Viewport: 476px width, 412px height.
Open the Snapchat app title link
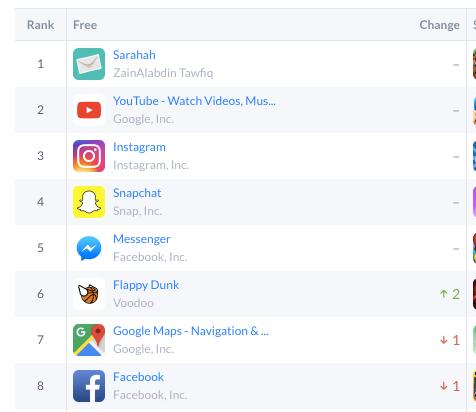click(x=137, y=193)
